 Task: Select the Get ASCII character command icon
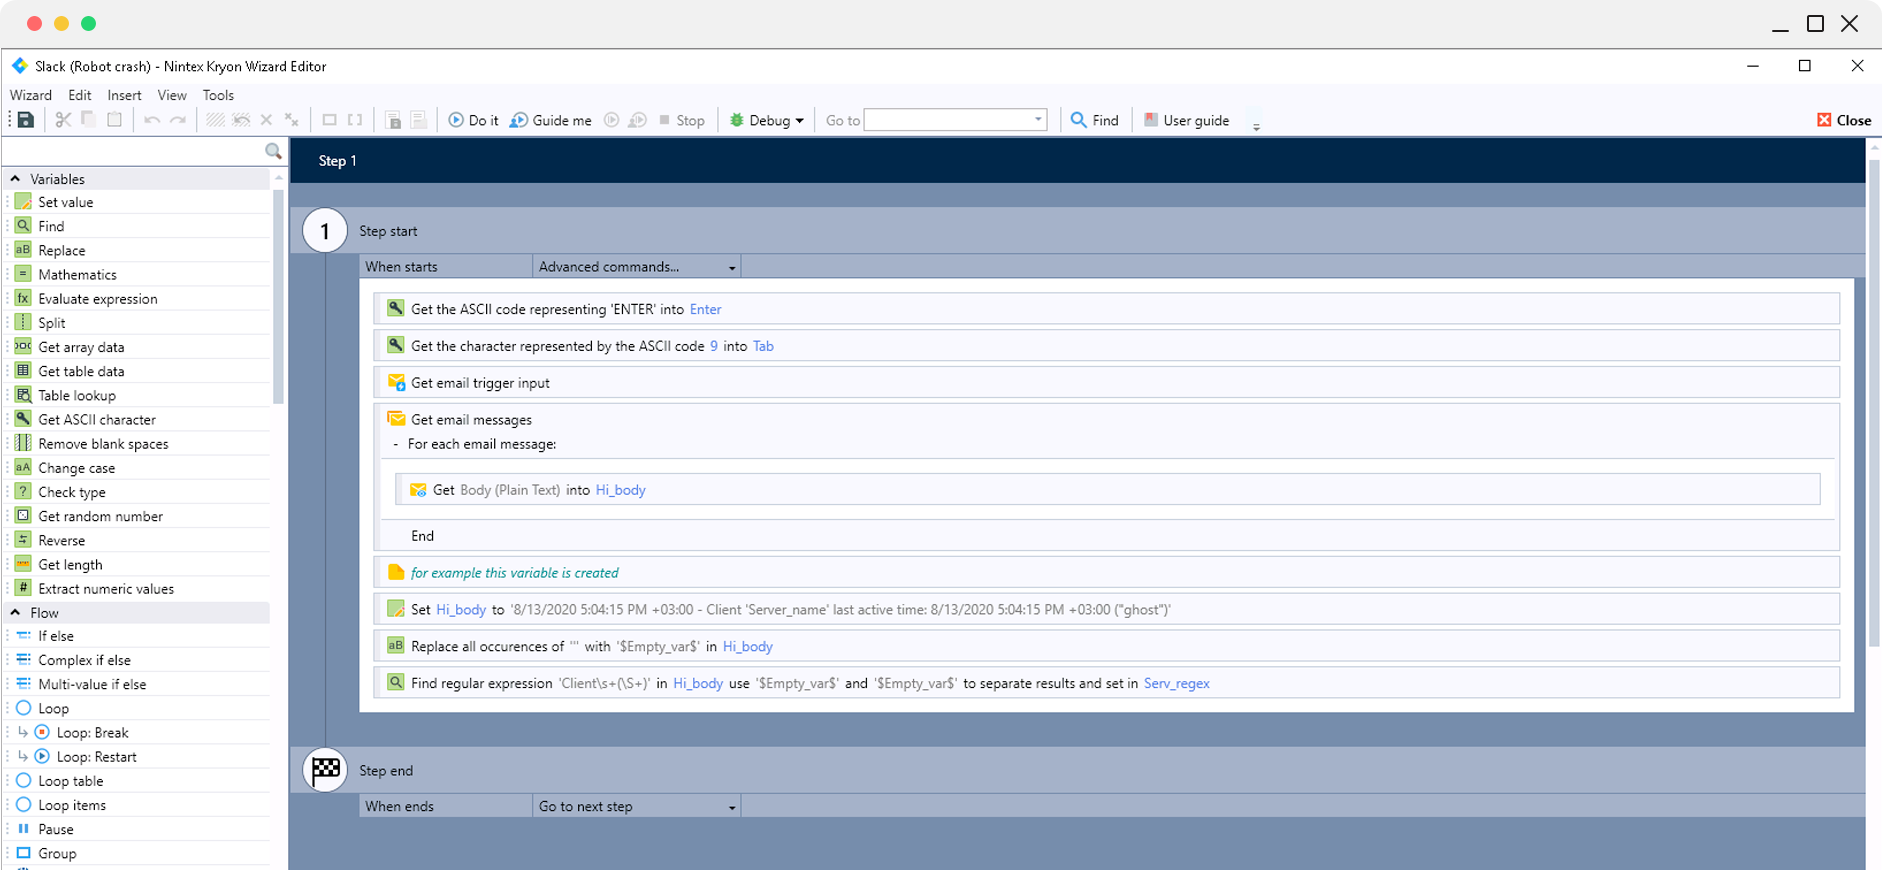(x=23, y=419)
